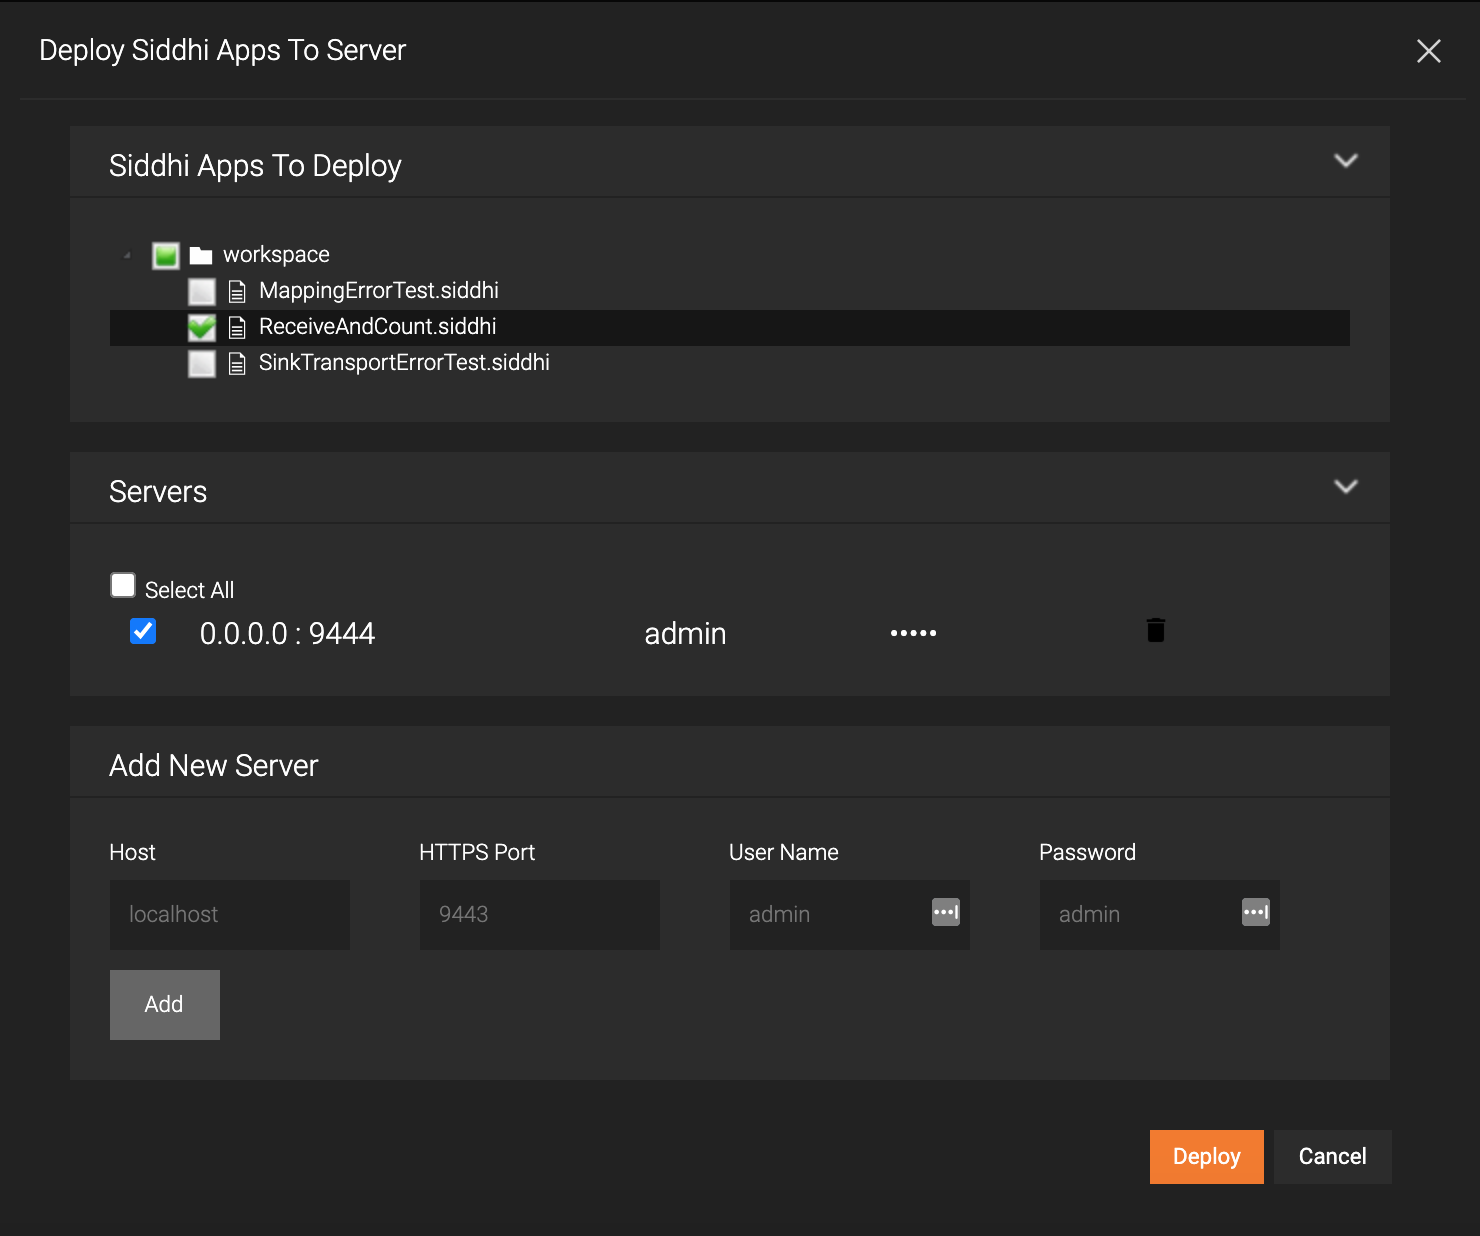Close the Deploy Siddhi Apps dialog

point(1428,51)
